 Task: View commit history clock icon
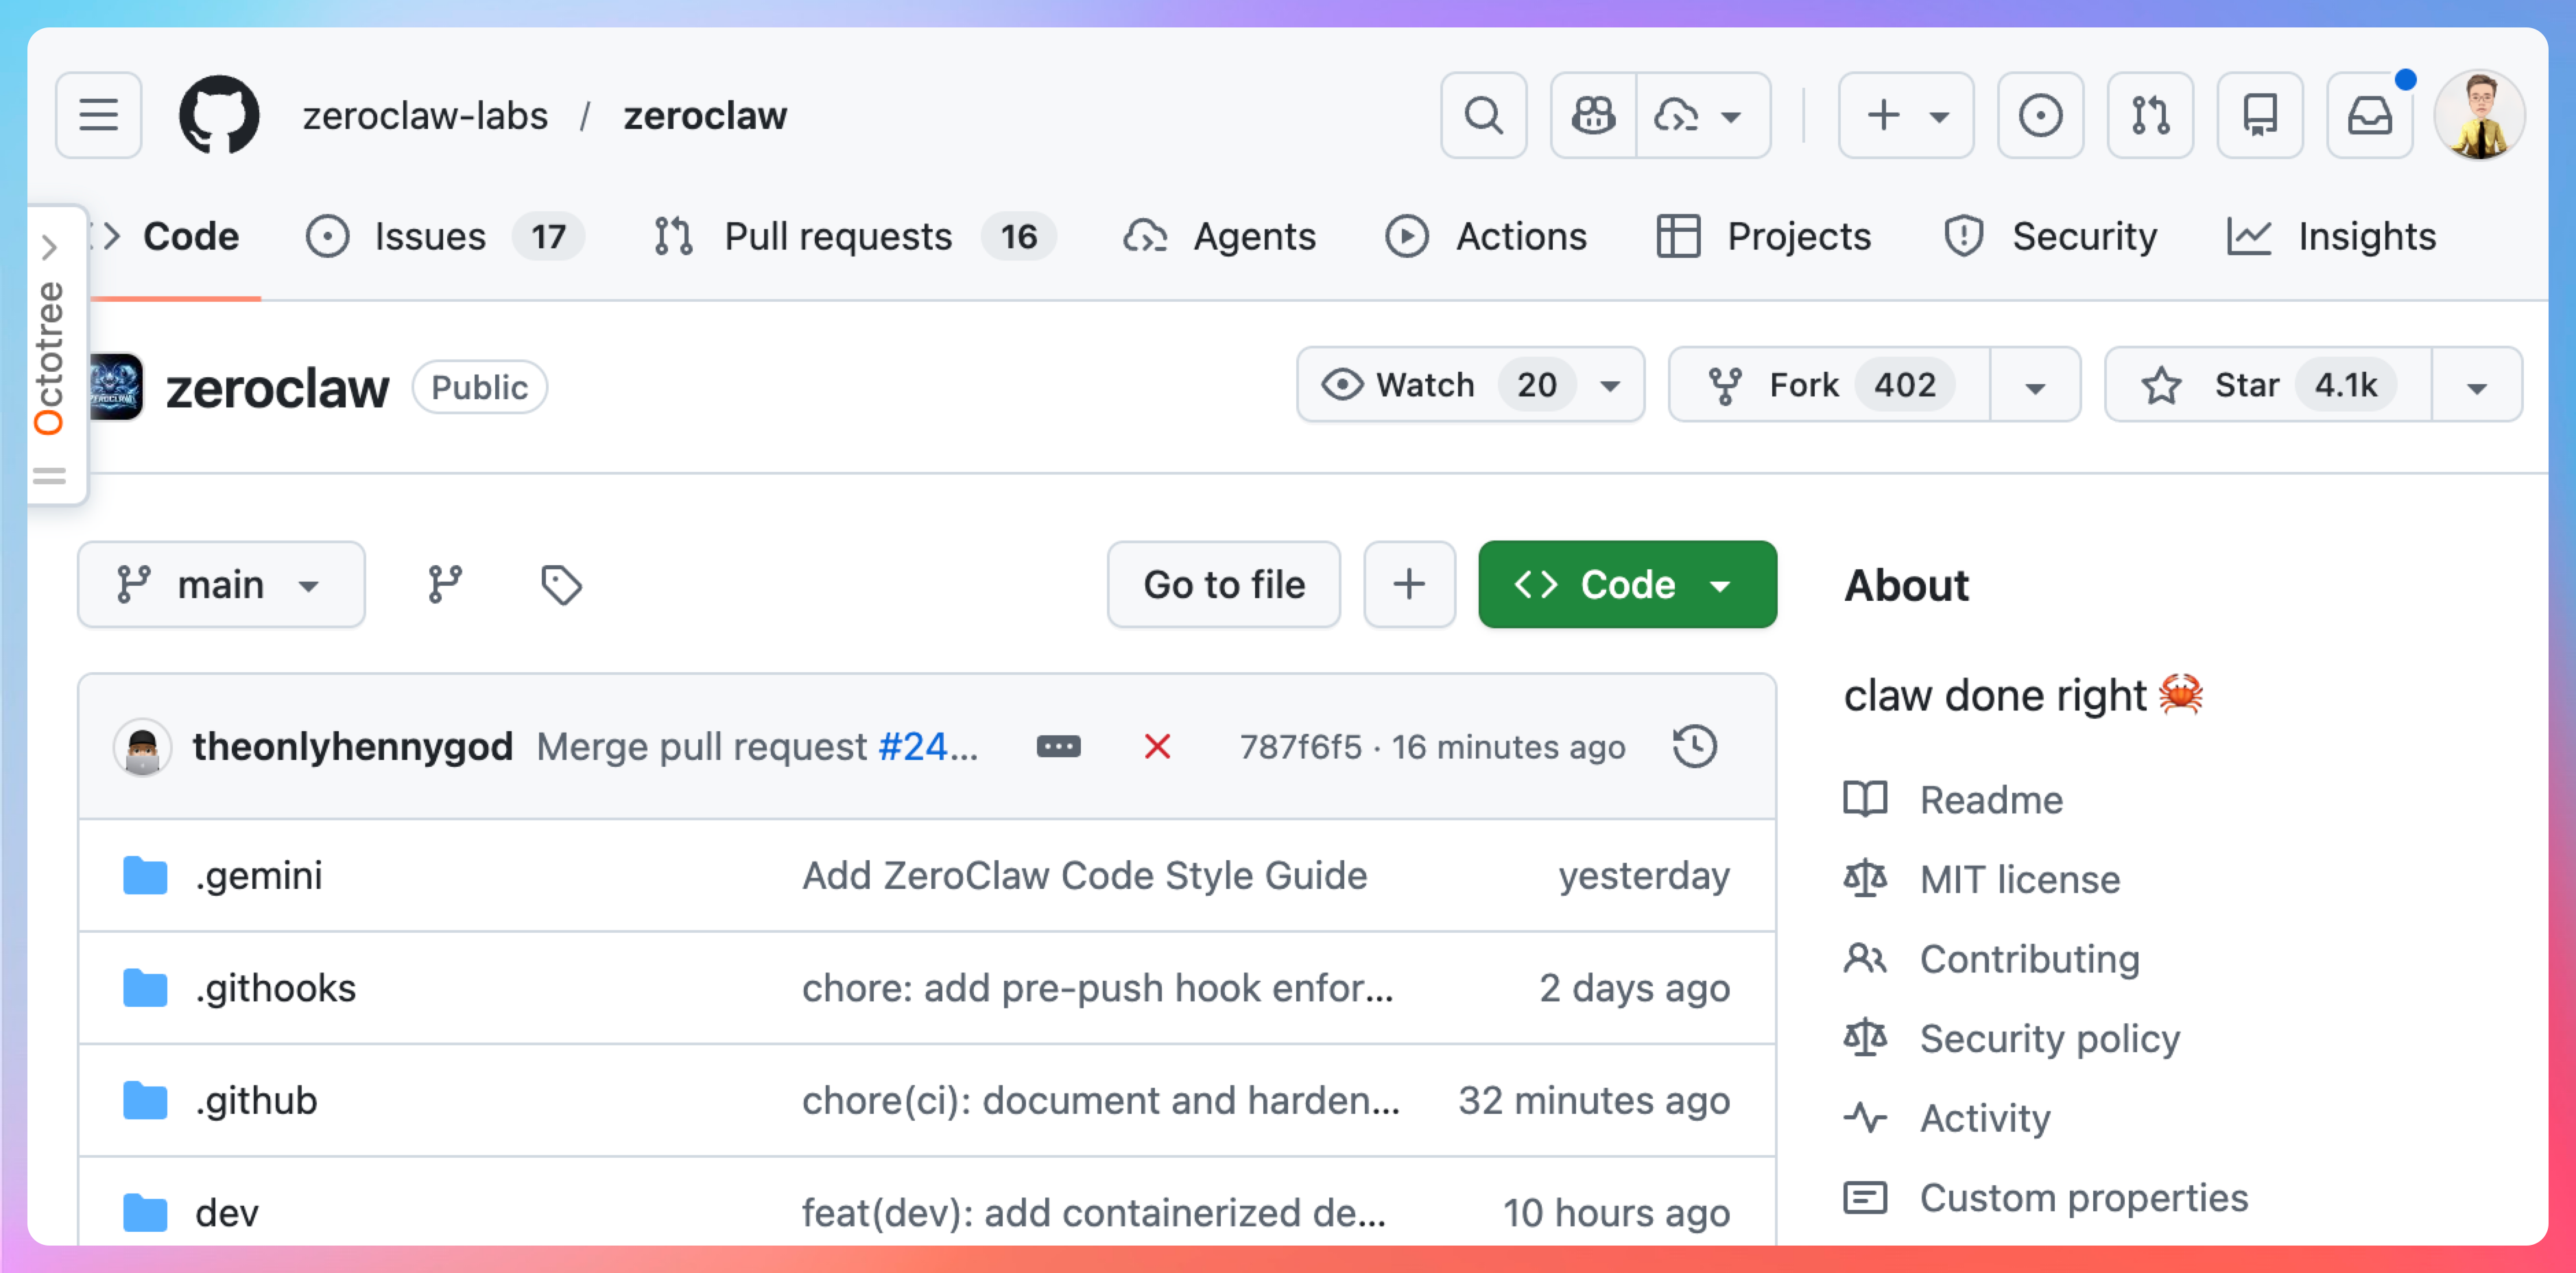[x=1693, y=746]
